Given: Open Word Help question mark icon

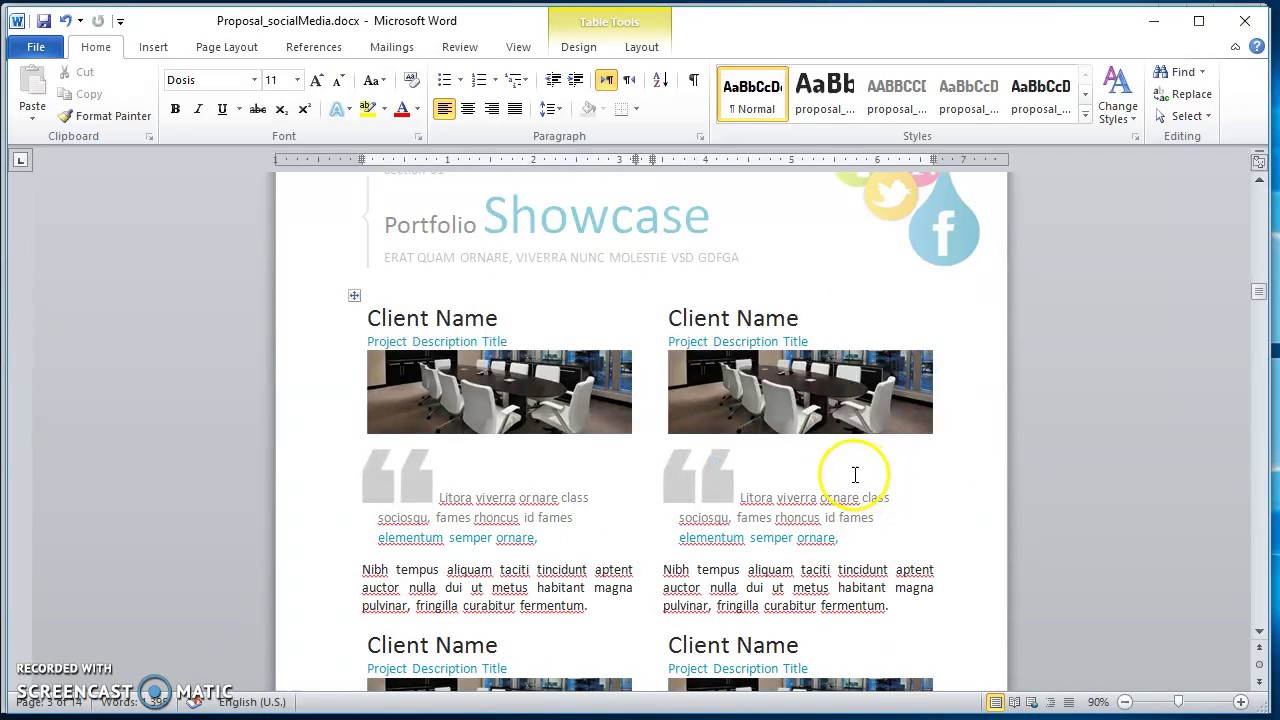Looking at the screenshot, I should [1257, 47].
